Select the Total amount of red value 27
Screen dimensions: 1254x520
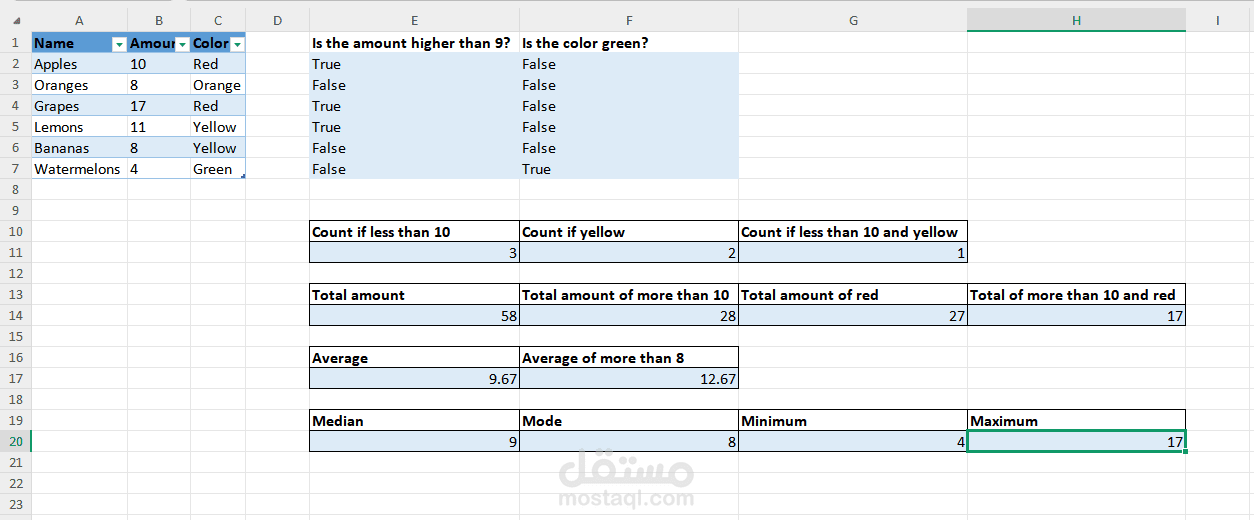click(853, 316)
